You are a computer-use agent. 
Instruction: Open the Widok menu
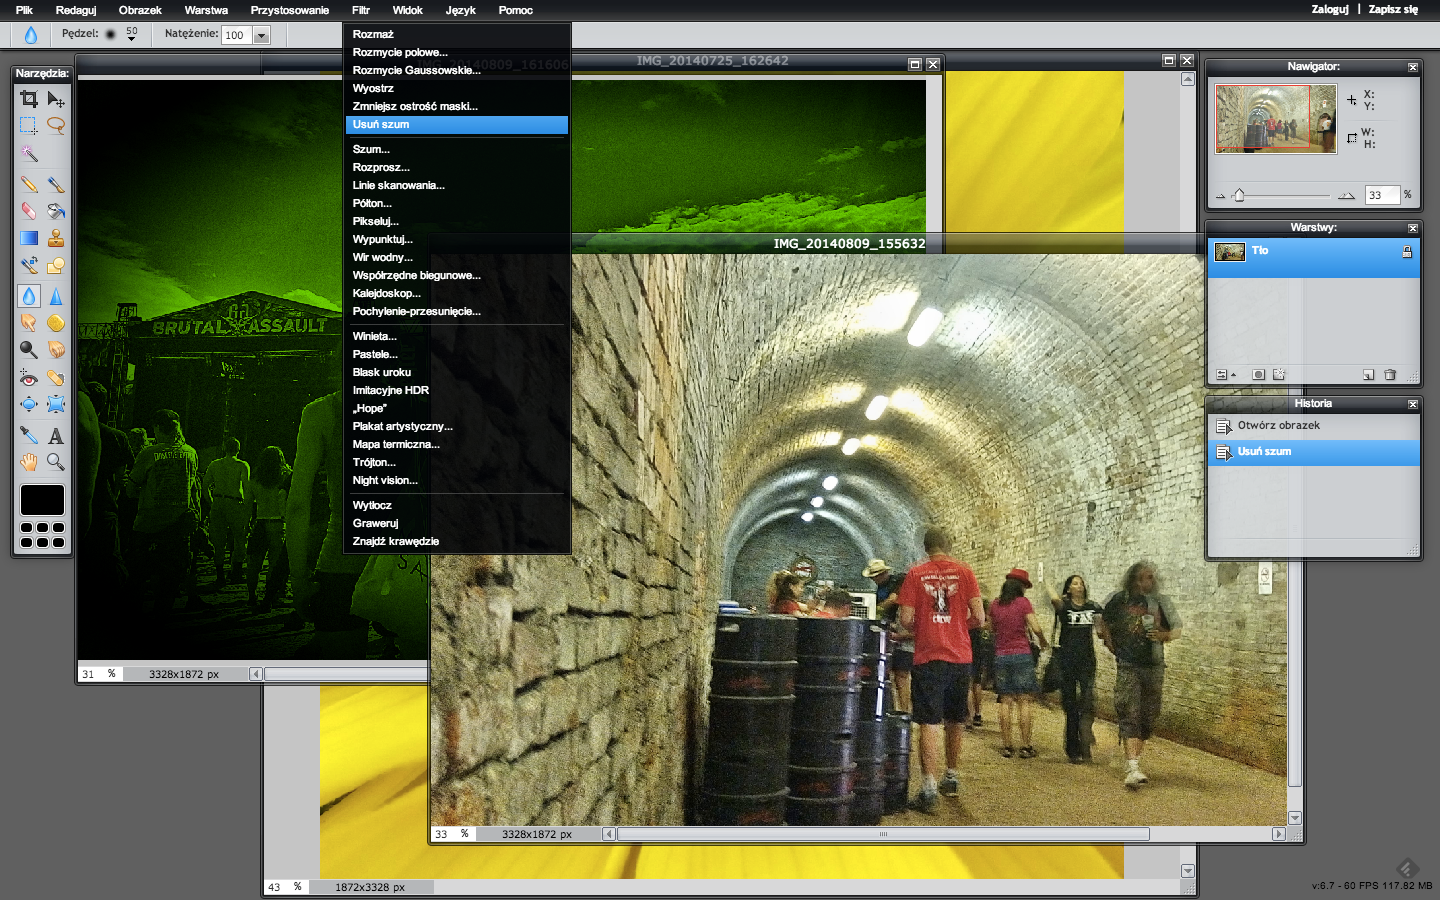click(x=407, y=10)
